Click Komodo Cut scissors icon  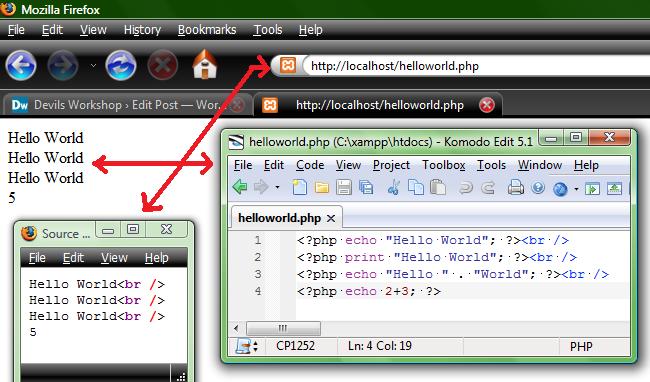[x=393, y=188]
